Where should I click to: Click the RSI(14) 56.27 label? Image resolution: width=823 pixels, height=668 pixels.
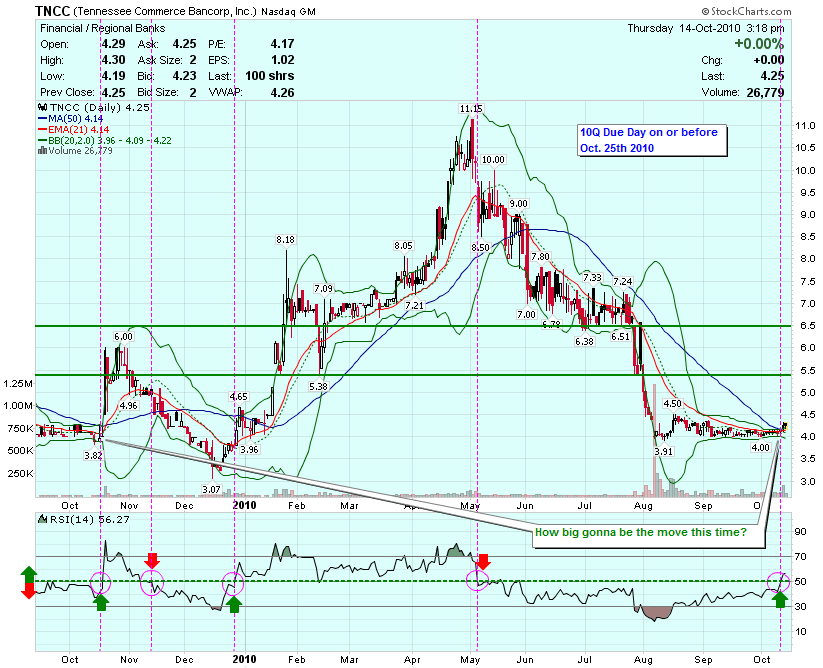[x=89, y=519]
